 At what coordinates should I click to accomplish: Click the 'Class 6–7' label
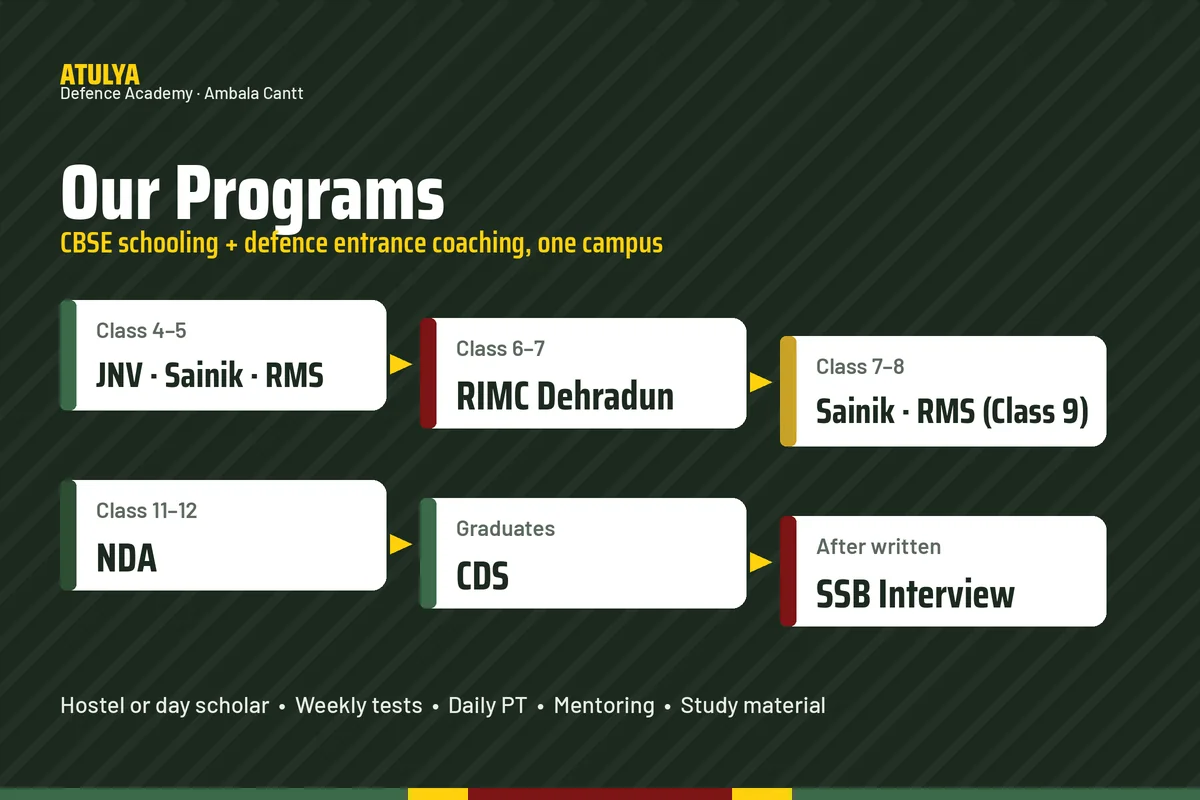click(x=501, y=349)
